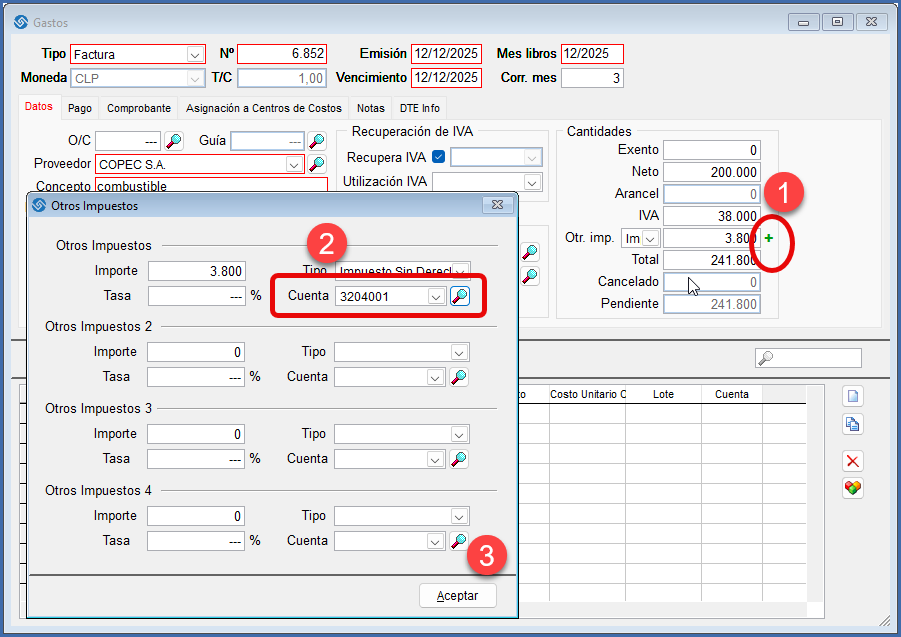Open Cuenta dropdown in Otros Impuestos 4

(x=435, y=542)
